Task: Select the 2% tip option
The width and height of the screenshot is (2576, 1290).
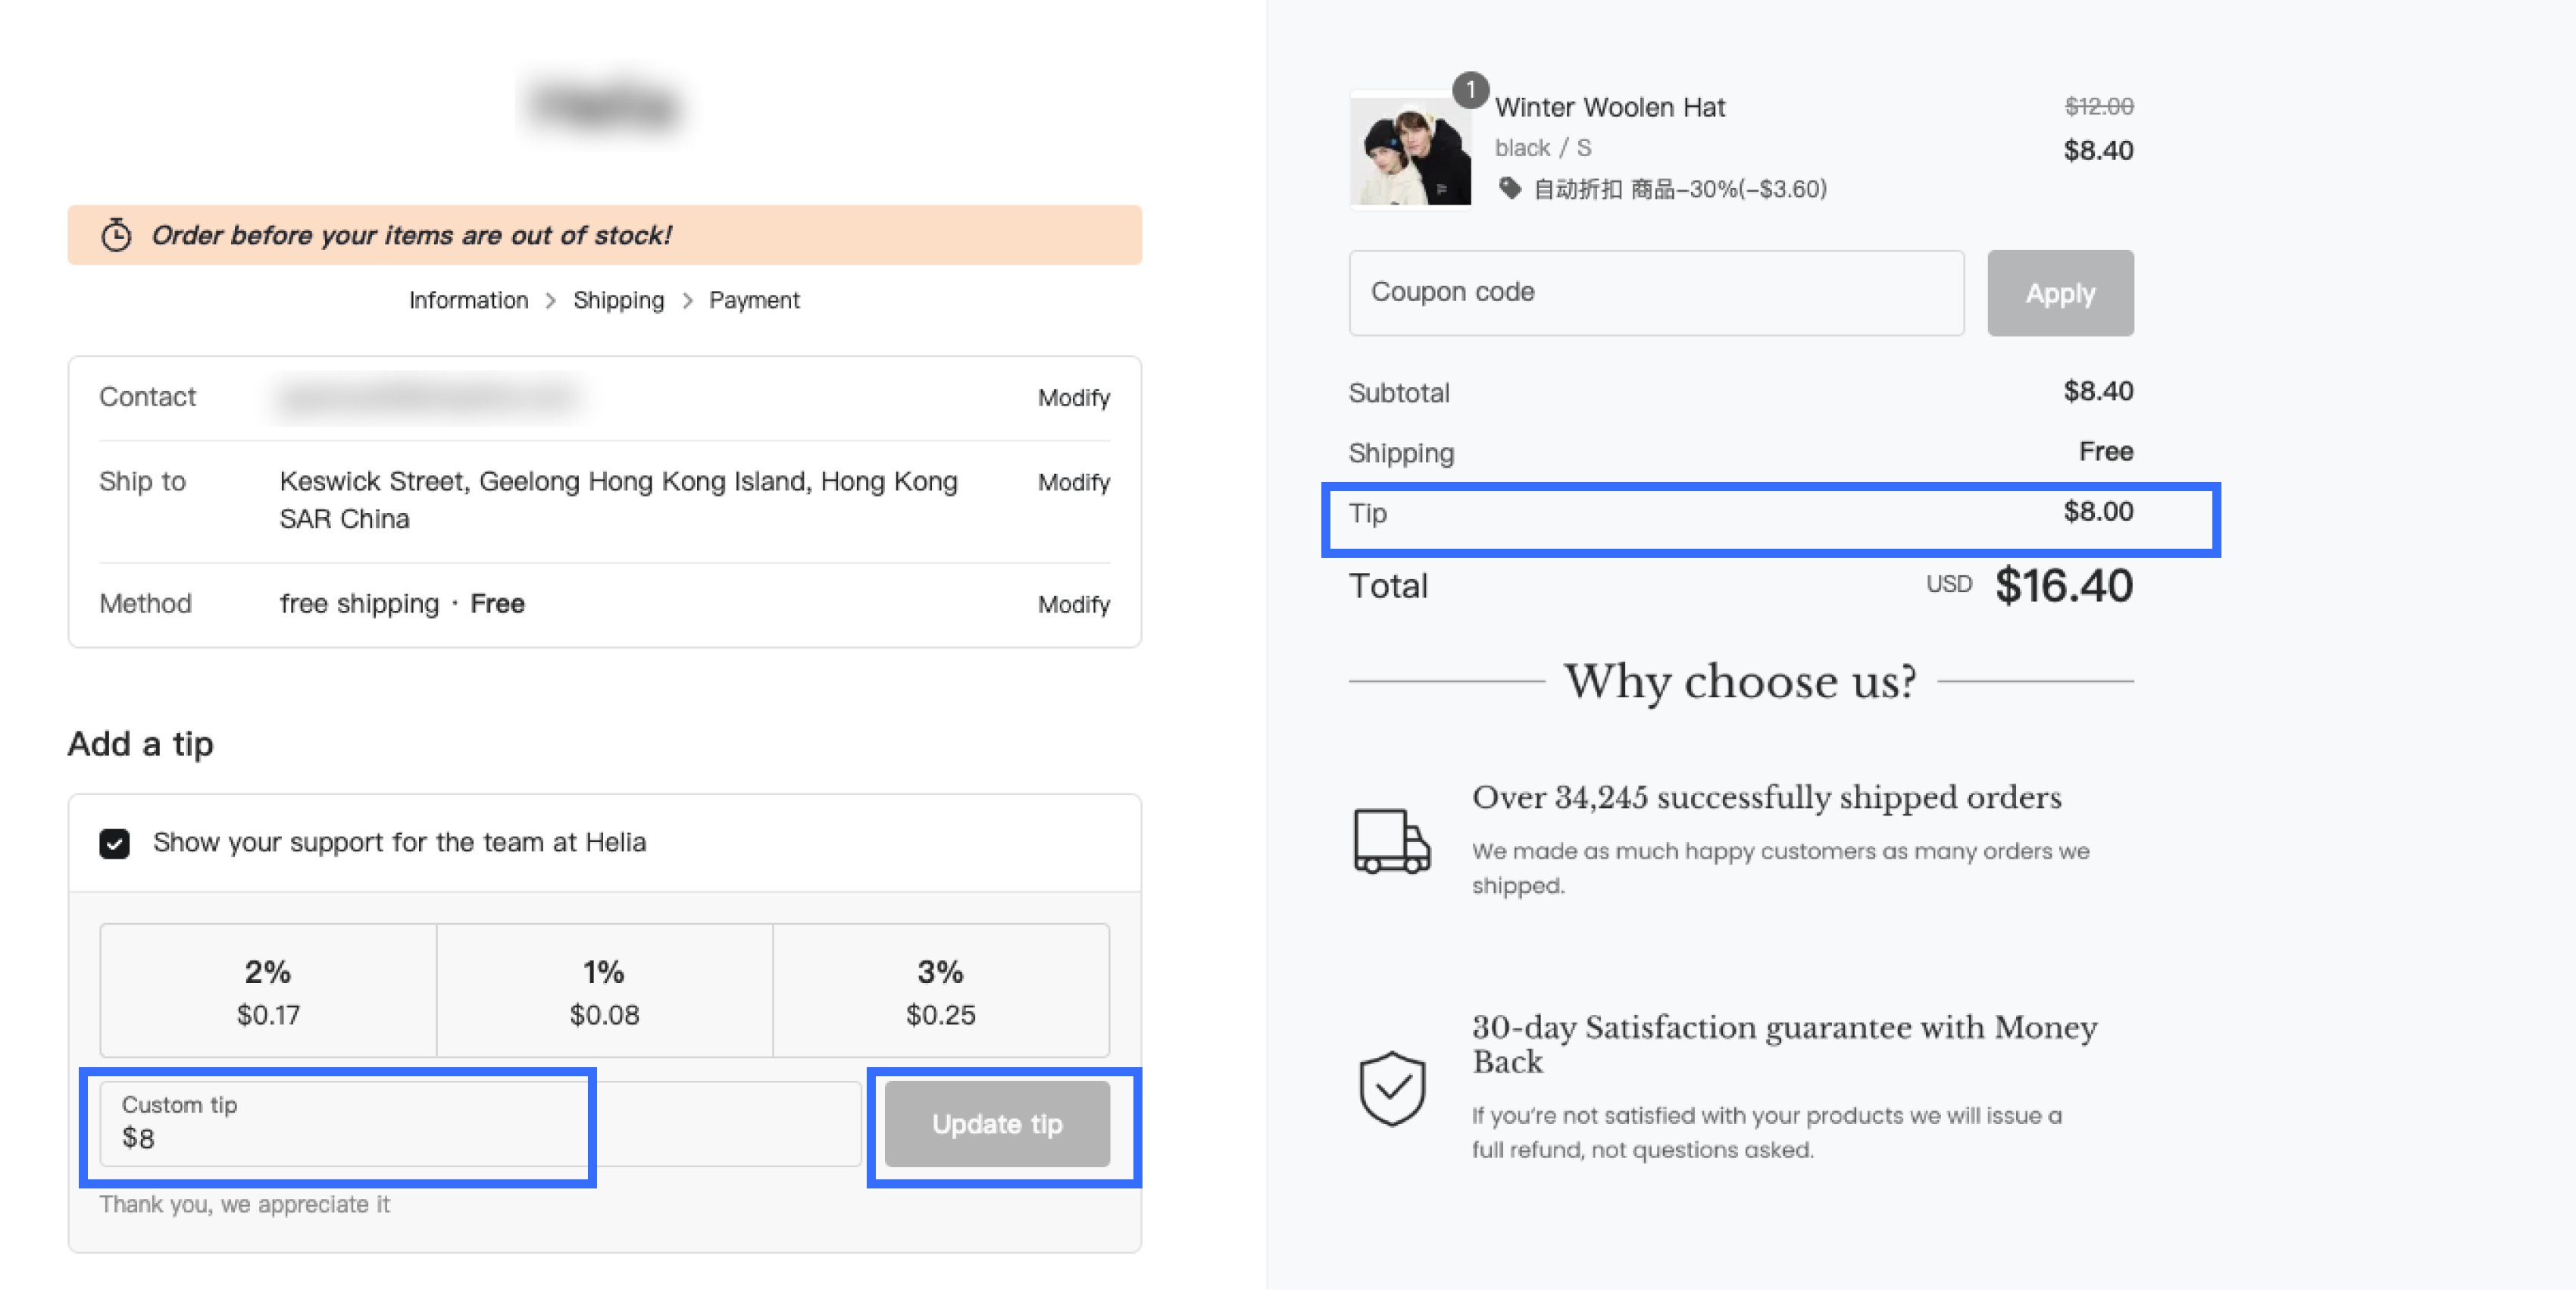Action: 268,990
